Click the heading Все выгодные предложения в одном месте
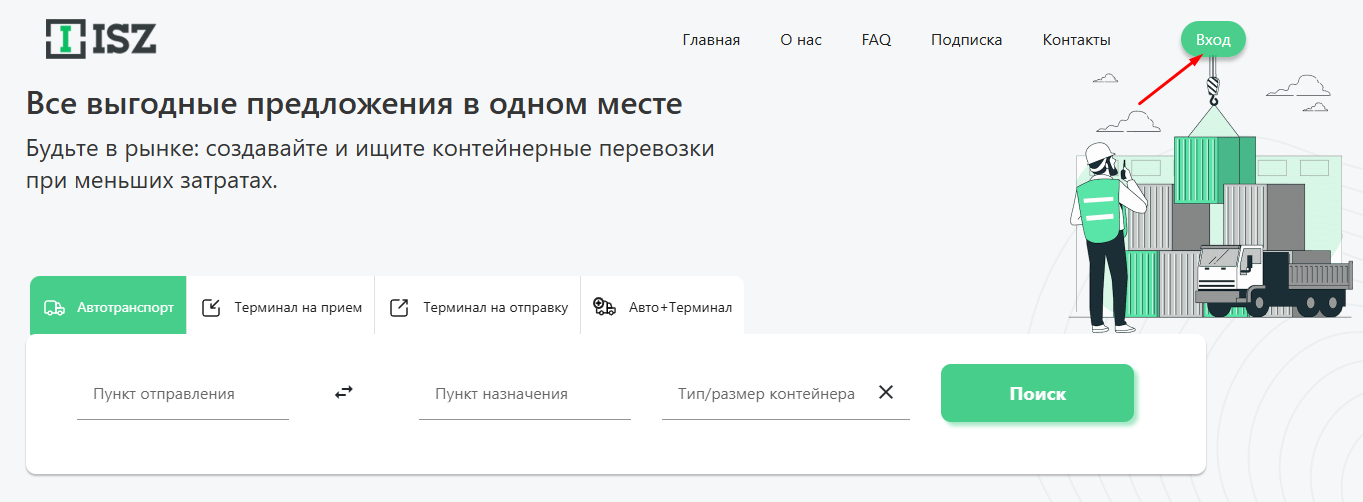The height and width of the screenshot is (502, 1363). [354, 105]
